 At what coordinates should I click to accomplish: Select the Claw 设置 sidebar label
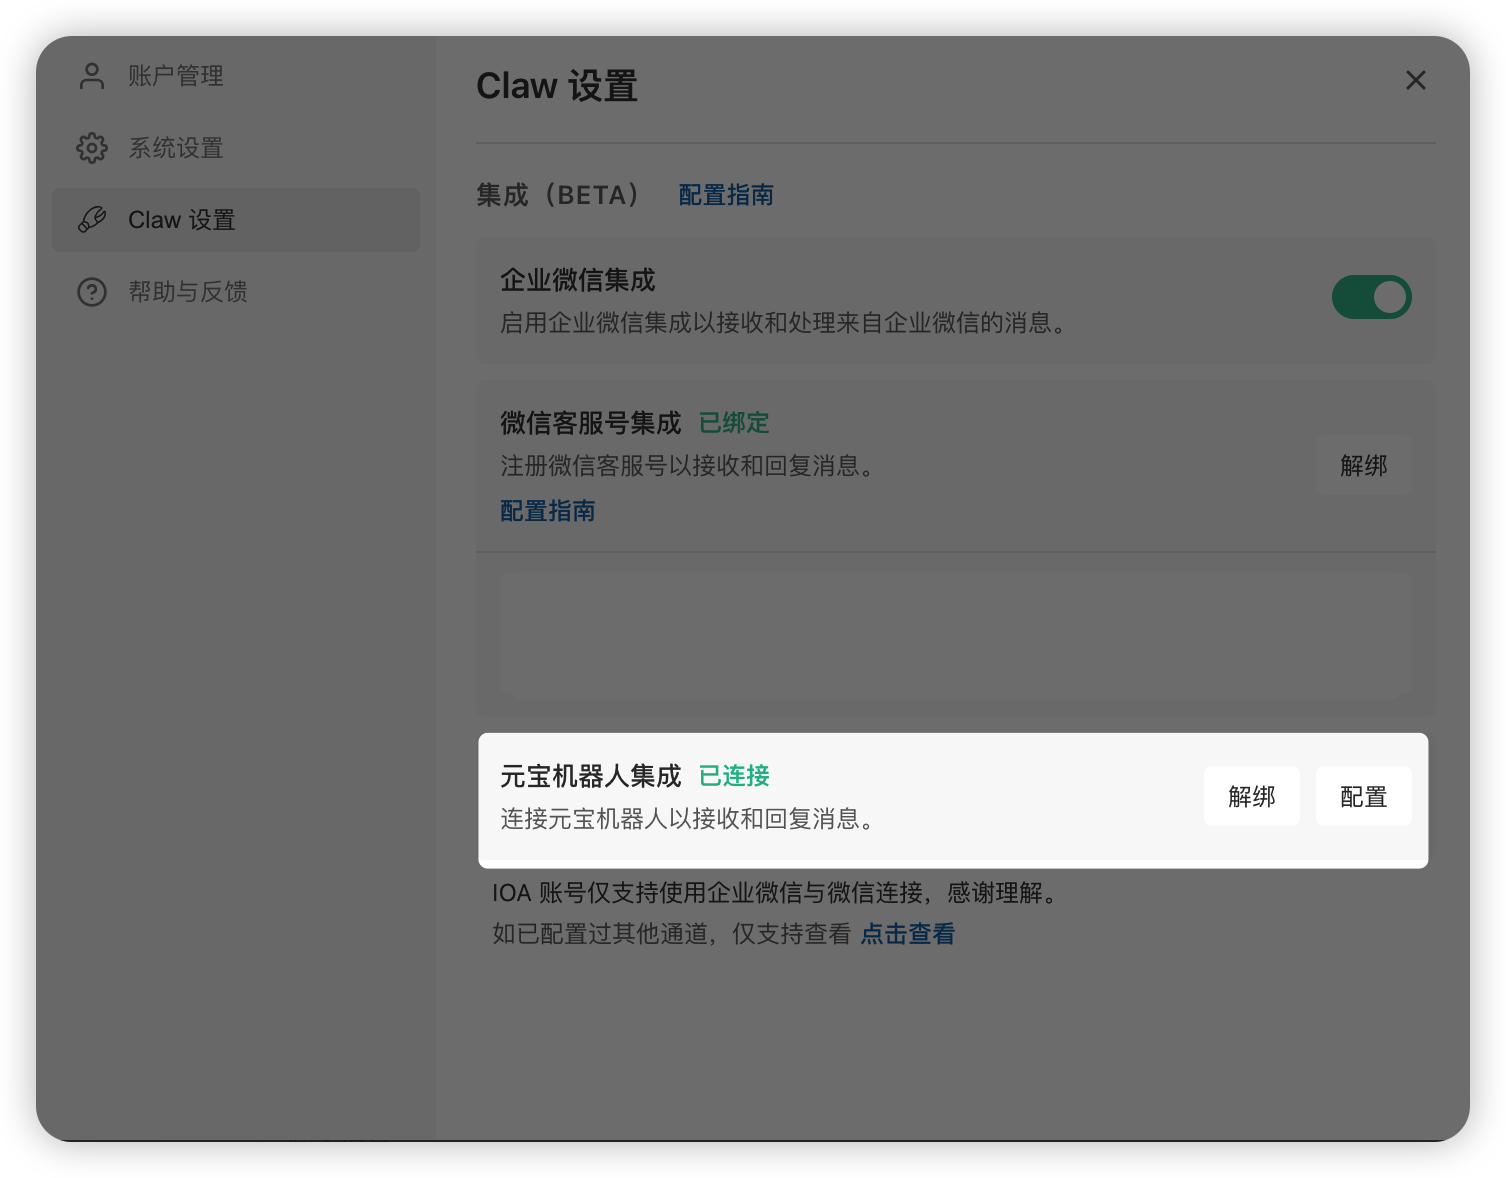click(x=182, y=220)
